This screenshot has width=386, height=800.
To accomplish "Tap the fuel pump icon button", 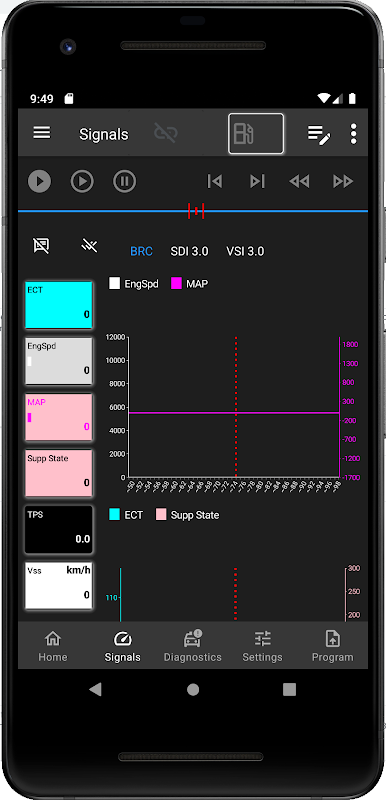I will click(256, 134).
